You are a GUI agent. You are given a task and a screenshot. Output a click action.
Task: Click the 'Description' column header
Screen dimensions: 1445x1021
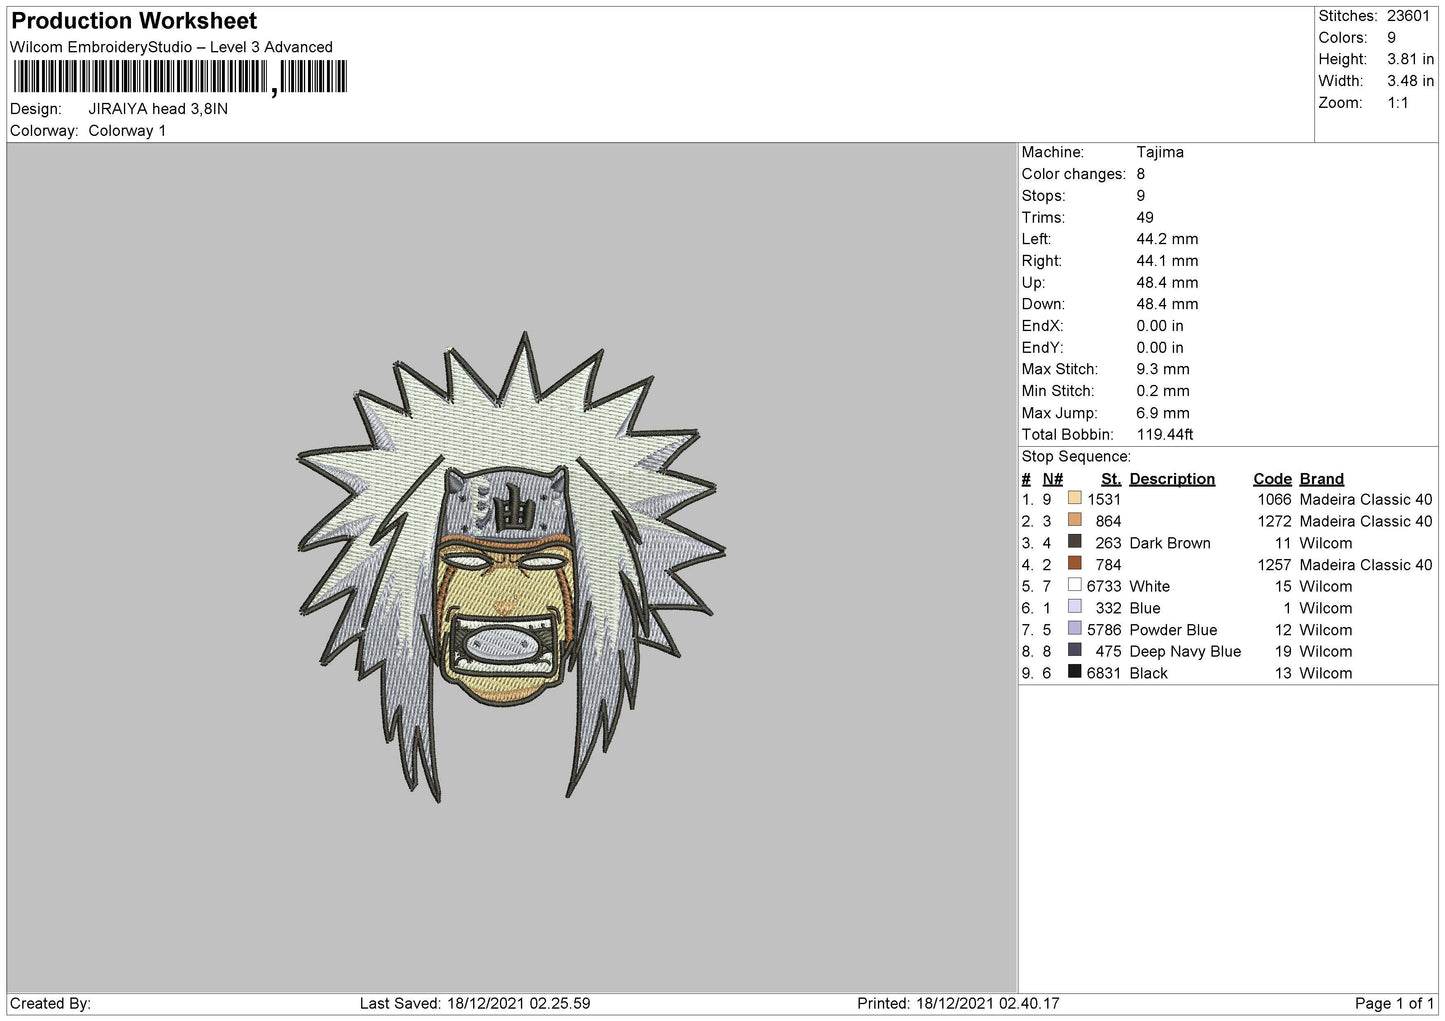coord(1172,479)
